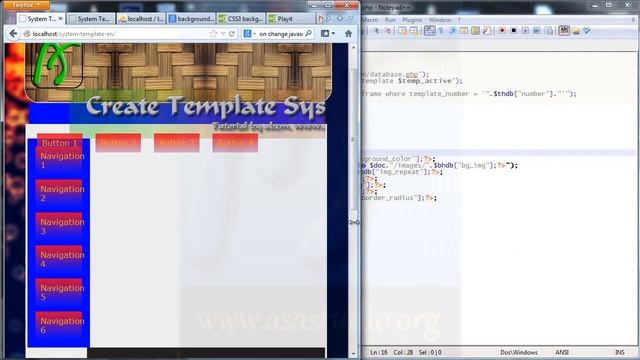Close the active System T... tab
The width and height of the screenshot is (640, 360).
coord(60,19)
